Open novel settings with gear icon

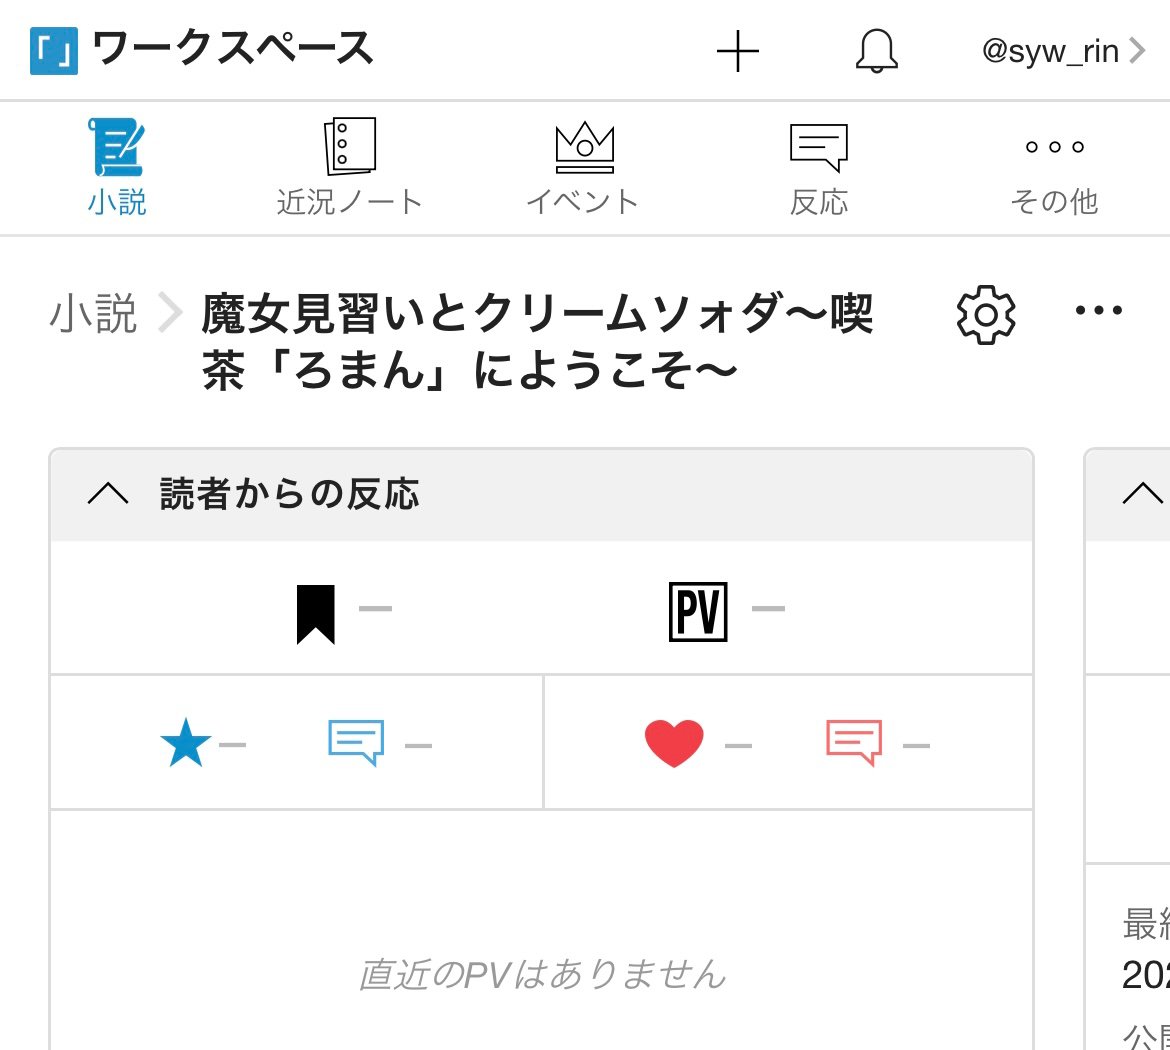[985, 315]
